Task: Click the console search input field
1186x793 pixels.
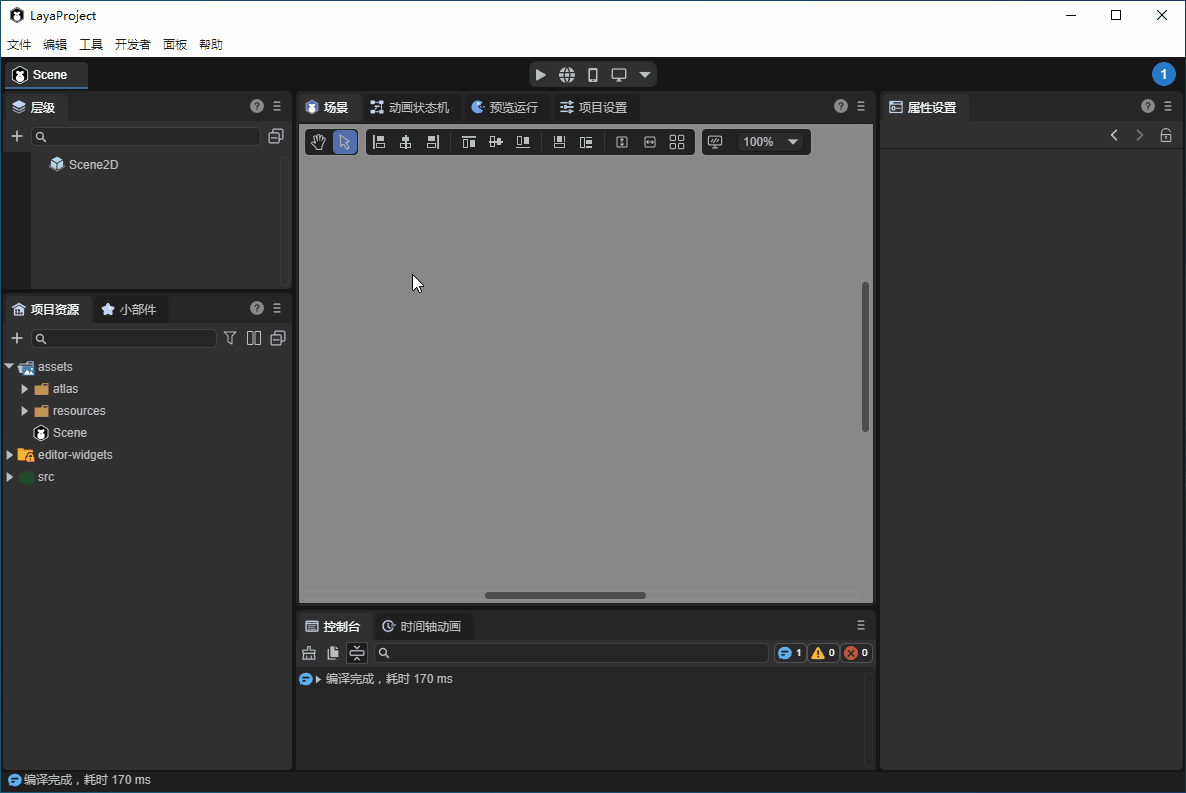Action: pos(575,653)
